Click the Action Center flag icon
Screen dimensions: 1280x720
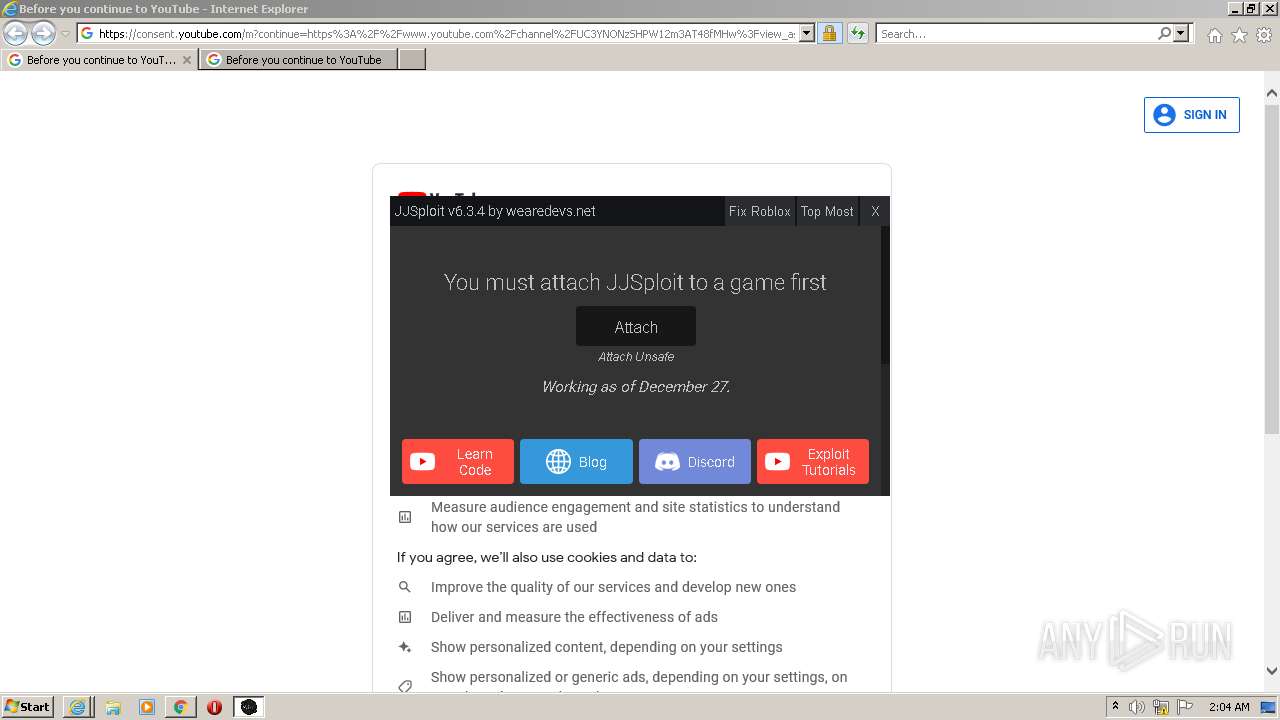click(x=1185, y=707)
